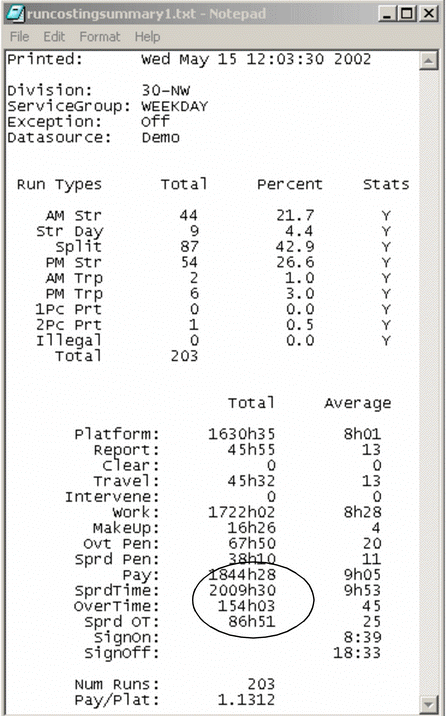The image size is (447, 716).
Task: Minimize the Notepad window
Action: click(387, 14)
